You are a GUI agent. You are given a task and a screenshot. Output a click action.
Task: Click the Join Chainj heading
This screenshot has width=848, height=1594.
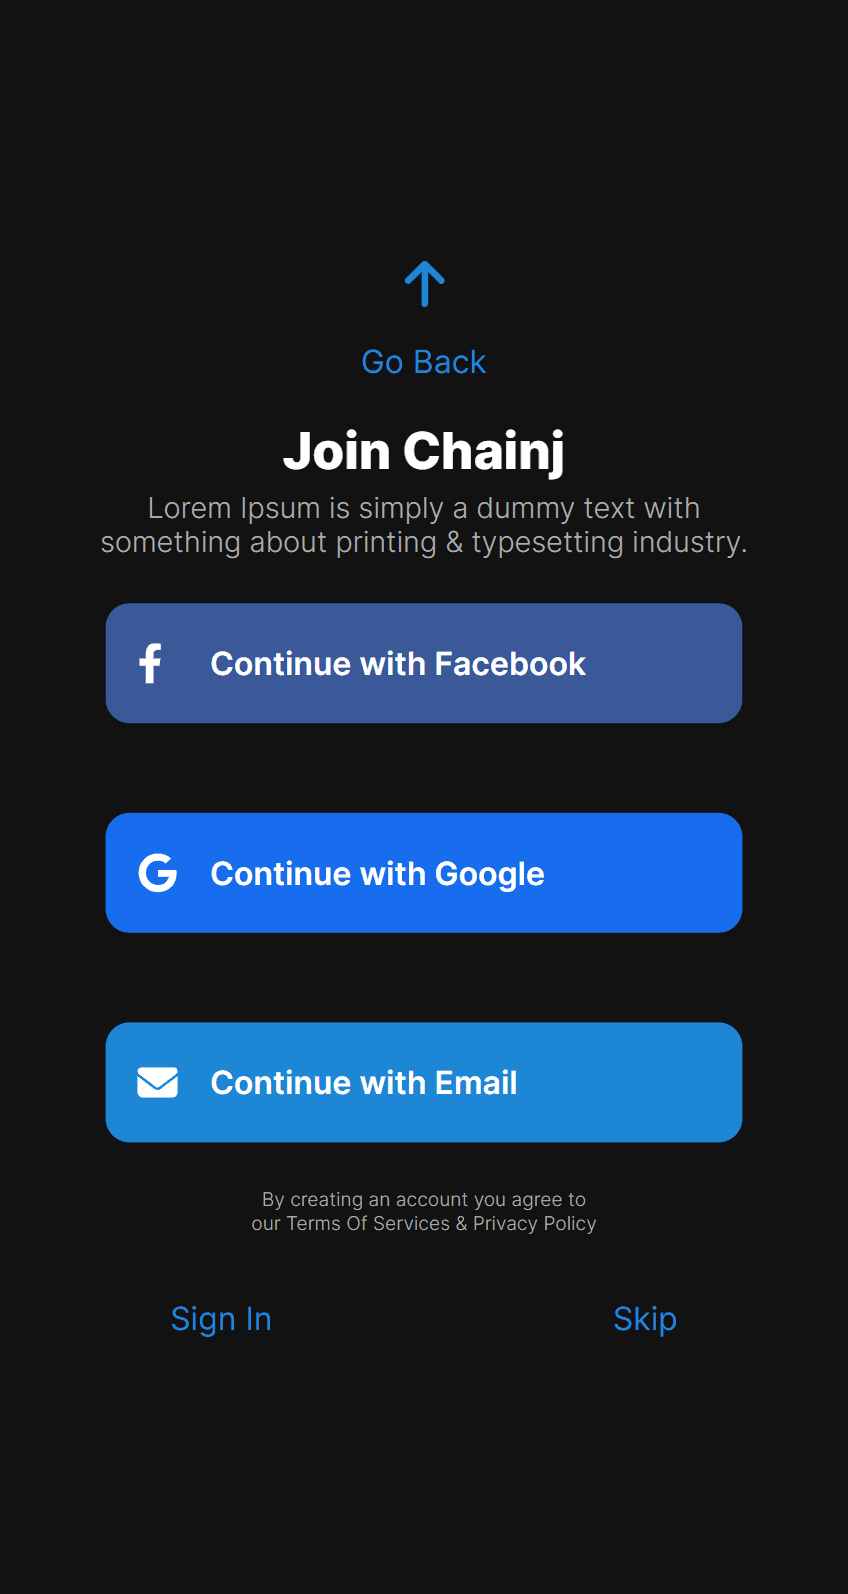424,451
